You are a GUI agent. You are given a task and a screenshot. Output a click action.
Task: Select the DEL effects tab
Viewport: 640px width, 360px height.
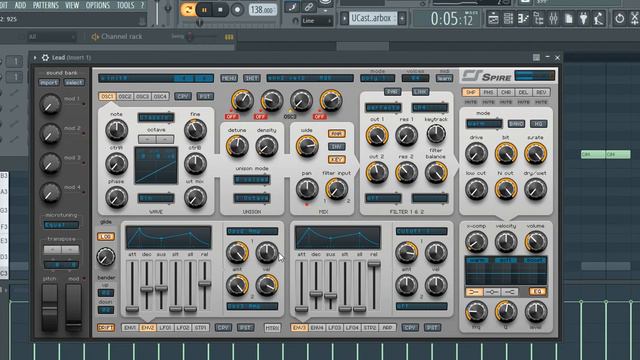pyautogui.click(x=523, y=92)
